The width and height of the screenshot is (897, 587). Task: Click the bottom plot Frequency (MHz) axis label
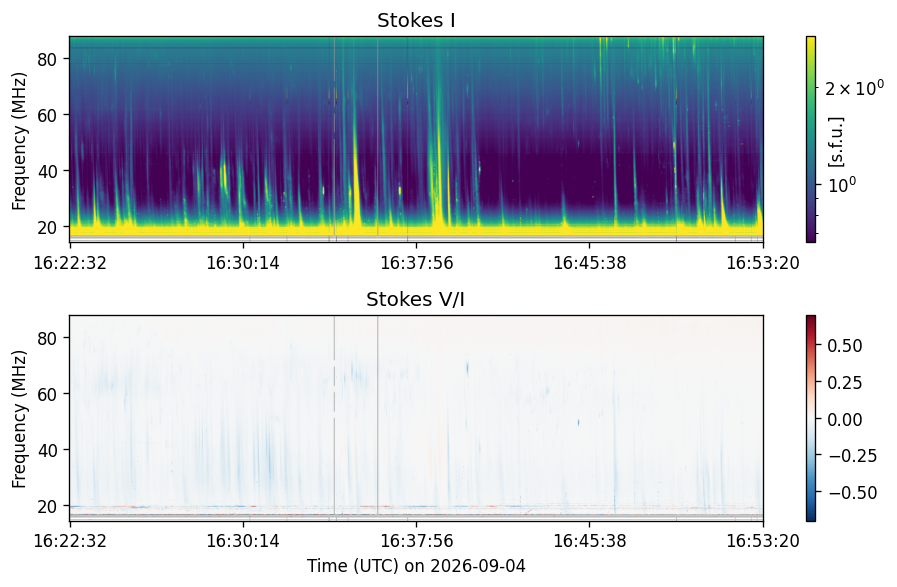tap(19, 419)
